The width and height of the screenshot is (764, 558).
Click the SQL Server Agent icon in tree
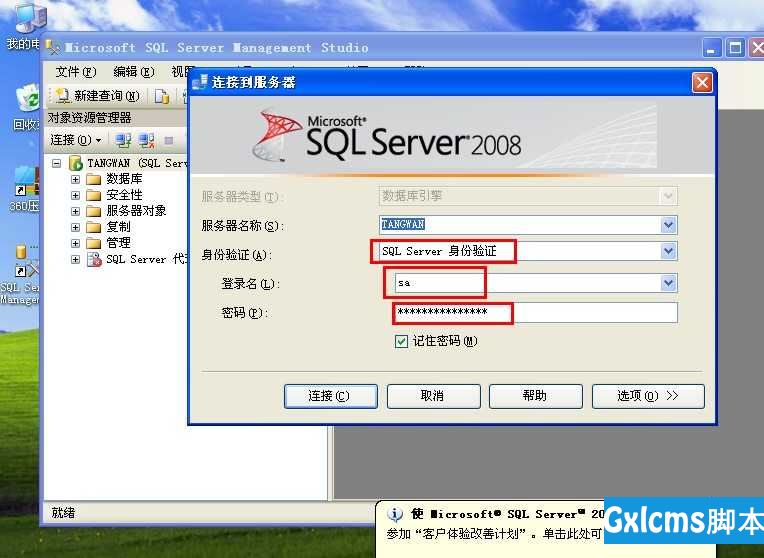pyautogui.click(x=94, y=259)
